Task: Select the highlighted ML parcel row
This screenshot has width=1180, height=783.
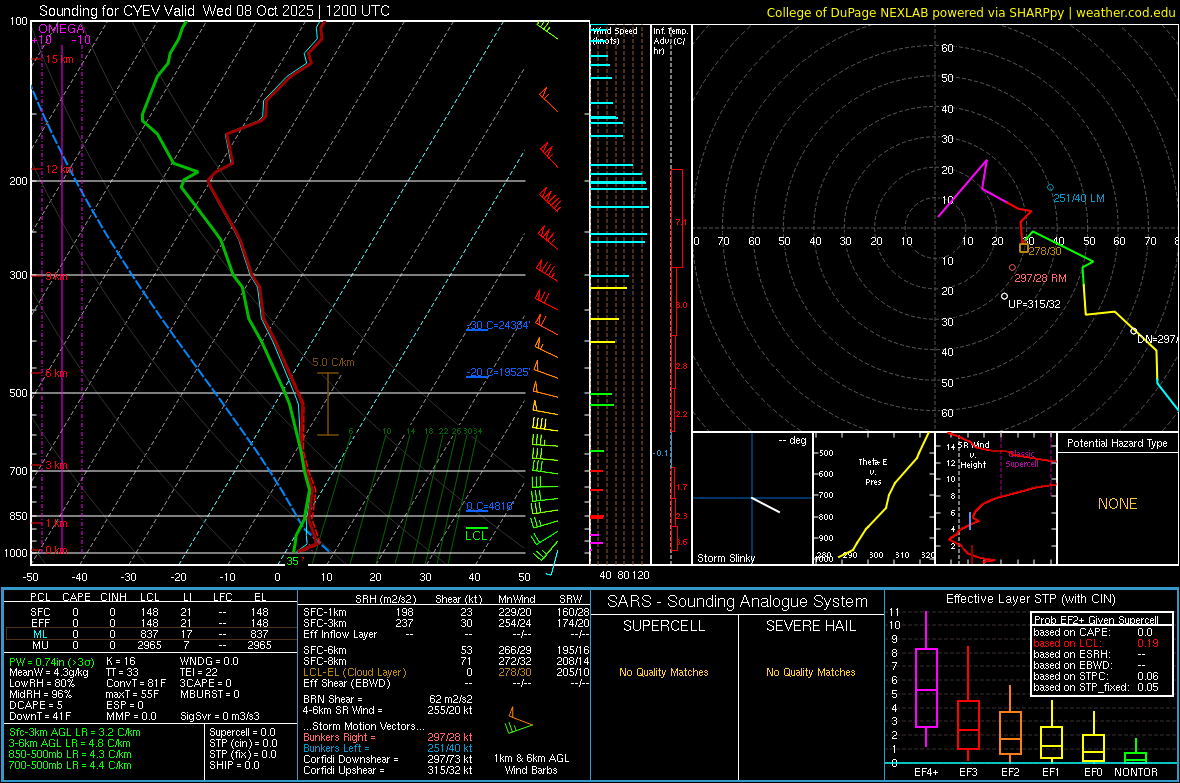Action: coord(149,634)
